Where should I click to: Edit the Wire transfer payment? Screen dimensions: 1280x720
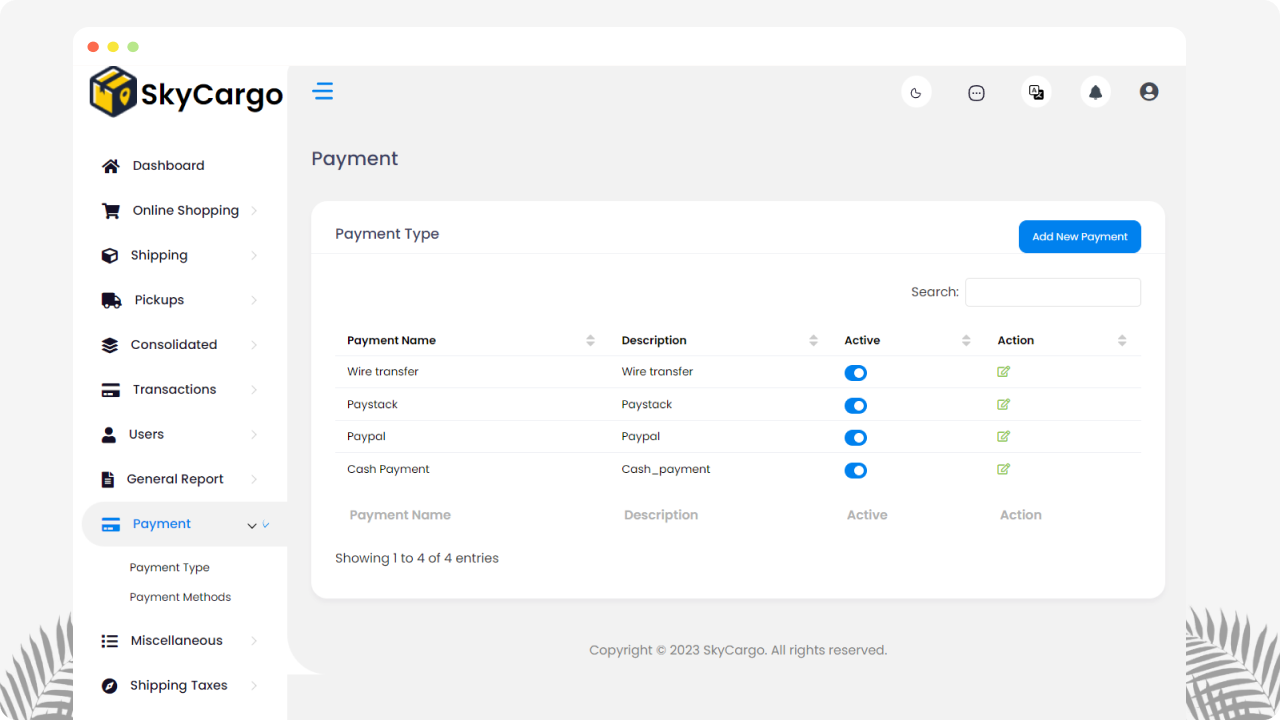pos(1003,372)
